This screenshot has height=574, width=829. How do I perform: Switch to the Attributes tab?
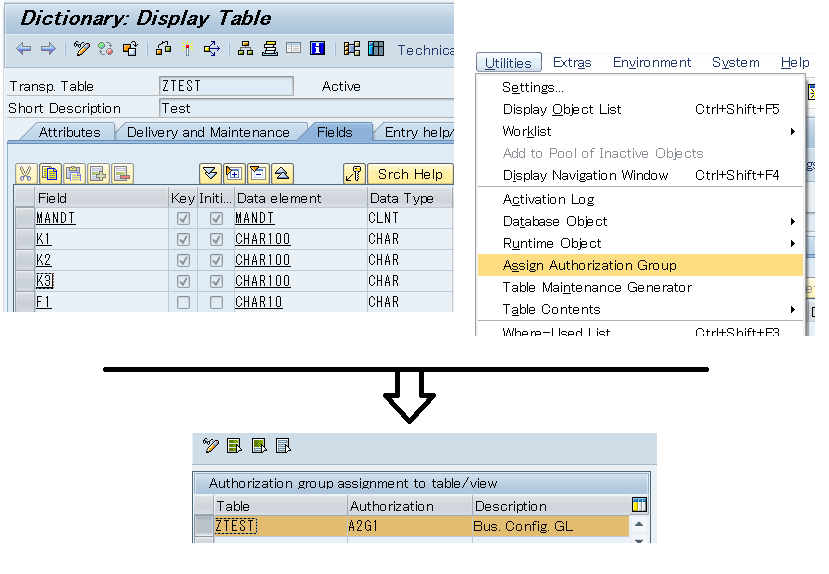point(69,132)
